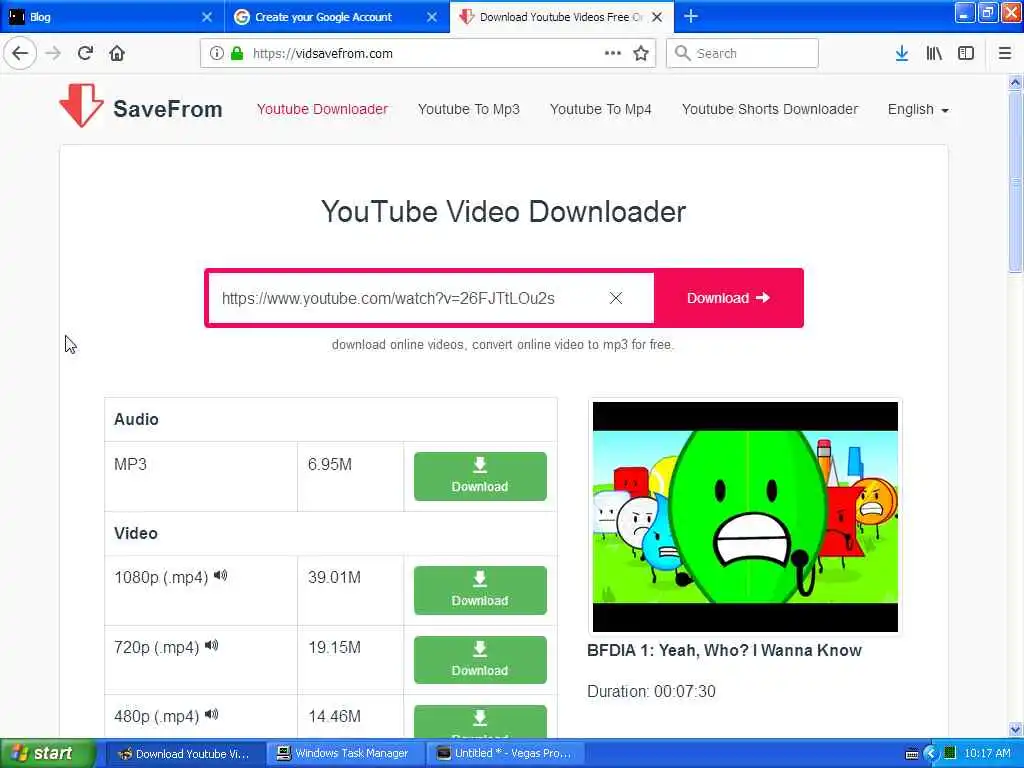Viewport: 1024px width, 768px height.
Task: Click speaker icon beside 480p (.mp4)
Action: coord(212,714)
